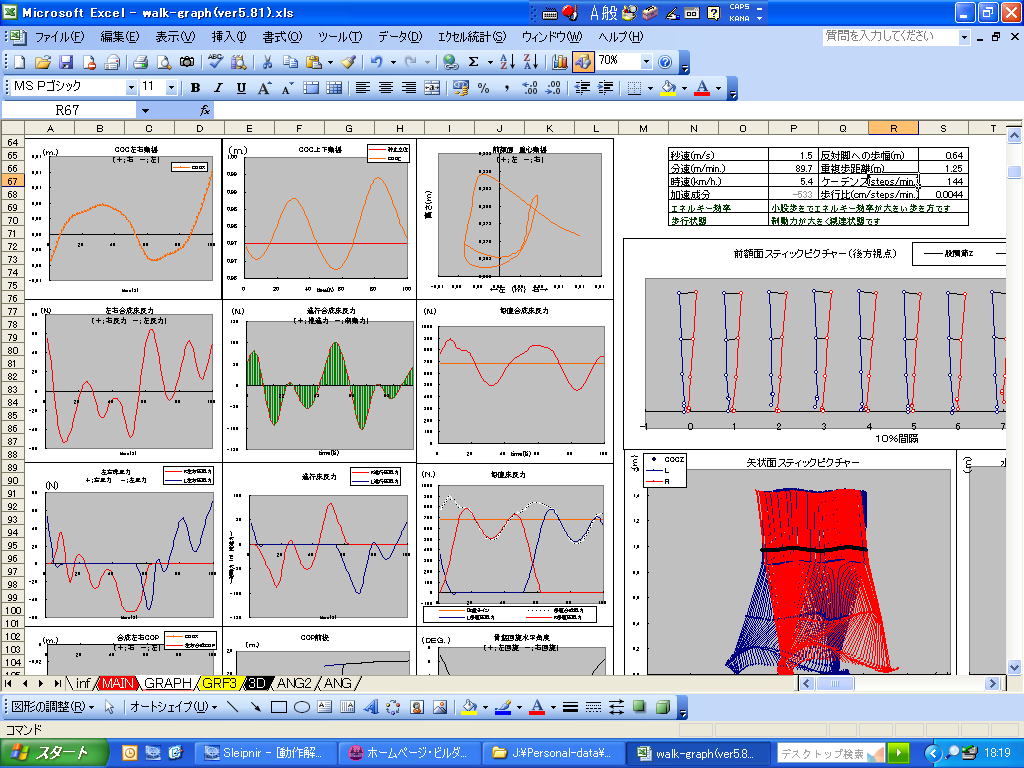Save the workbook with the floppy icon
1024x768 pixels.
tap(66, 62)
